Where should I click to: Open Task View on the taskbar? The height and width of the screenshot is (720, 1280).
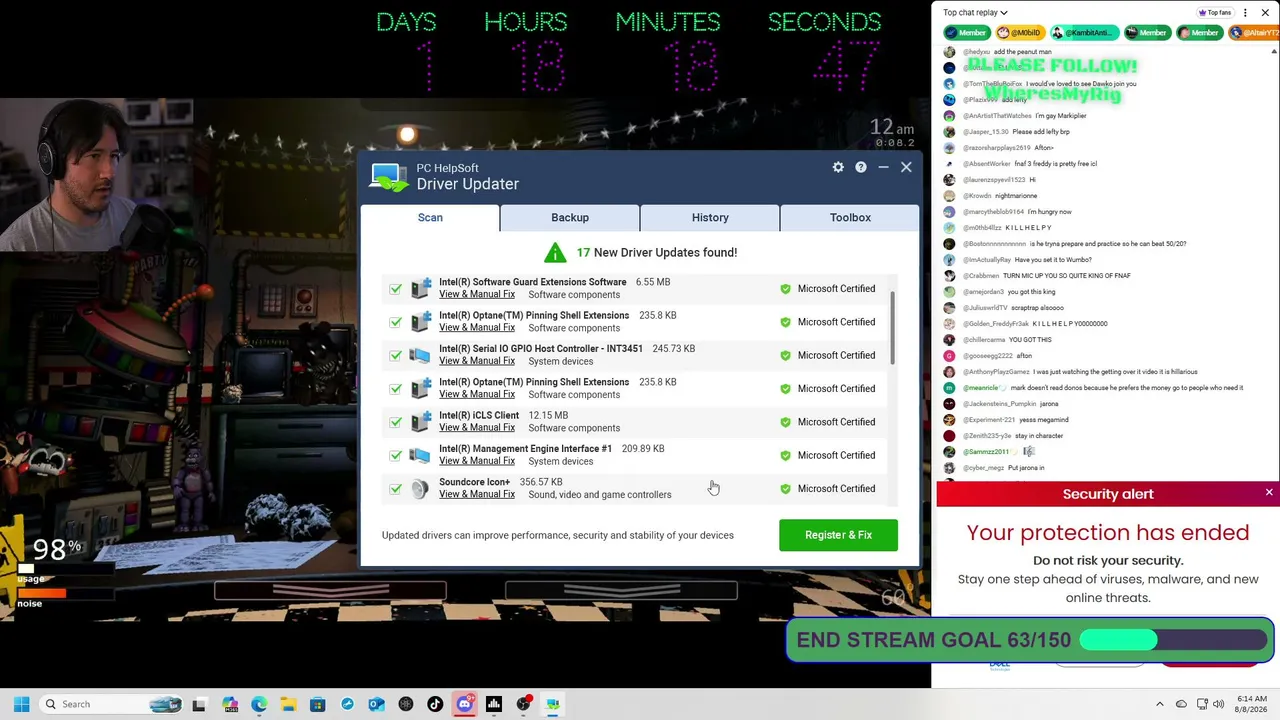(199, 704)
